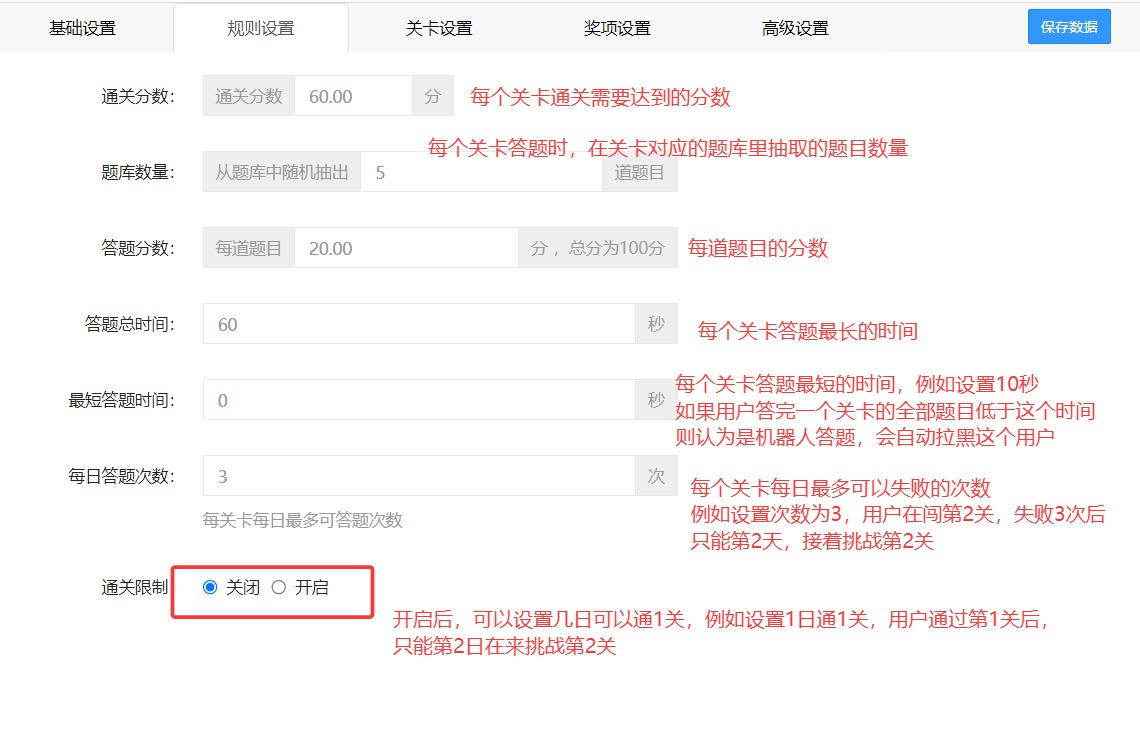Viewport: 1140px width, 751px height.
Task: Switch to the 基础设置 tab
Action: pos(83,28)
